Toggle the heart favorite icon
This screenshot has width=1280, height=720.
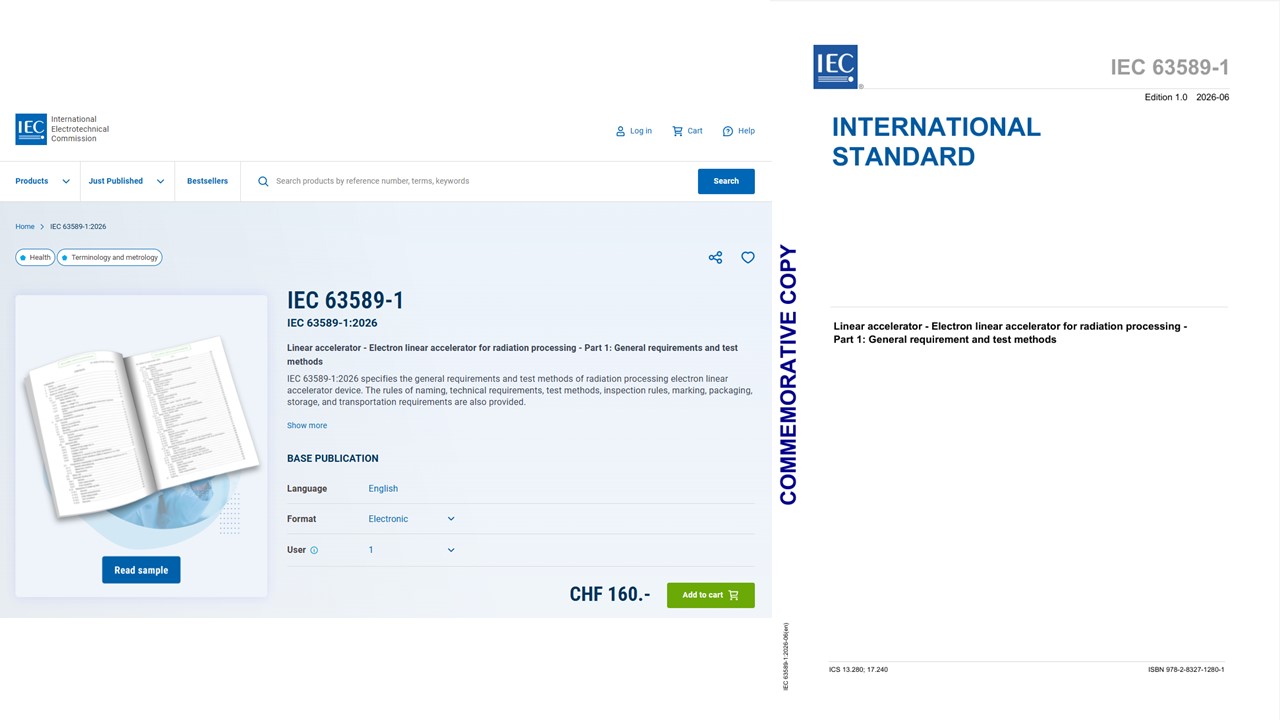(x=747, y=258)
